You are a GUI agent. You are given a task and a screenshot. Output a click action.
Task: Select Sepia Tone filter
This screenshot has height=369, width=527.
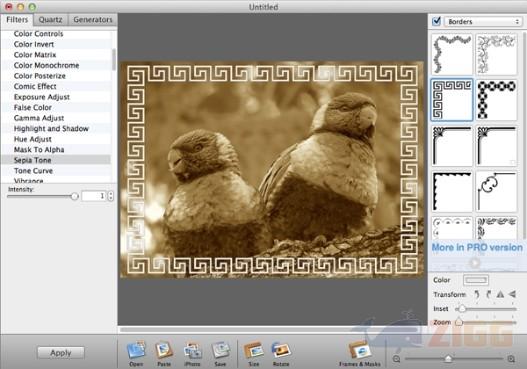[x=56, y=160]
